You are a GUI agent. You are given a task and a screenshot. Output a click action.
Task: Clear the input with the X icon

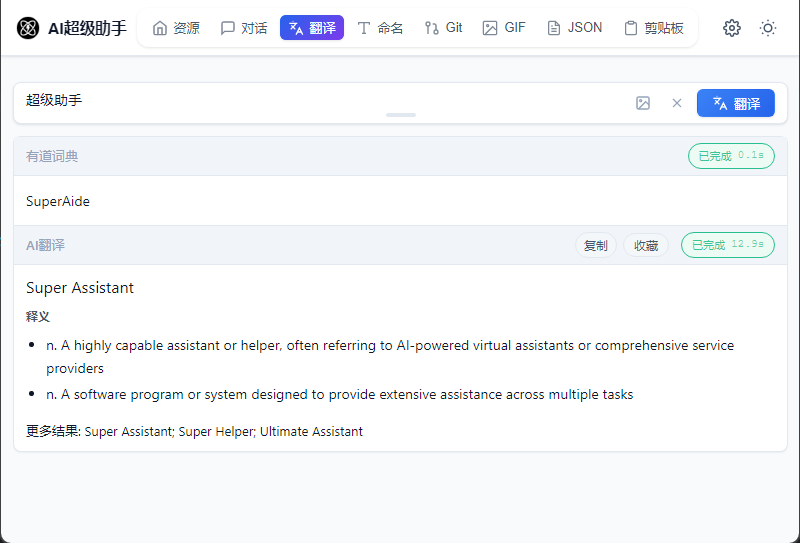pyautogui.click(x=677, y=103)
